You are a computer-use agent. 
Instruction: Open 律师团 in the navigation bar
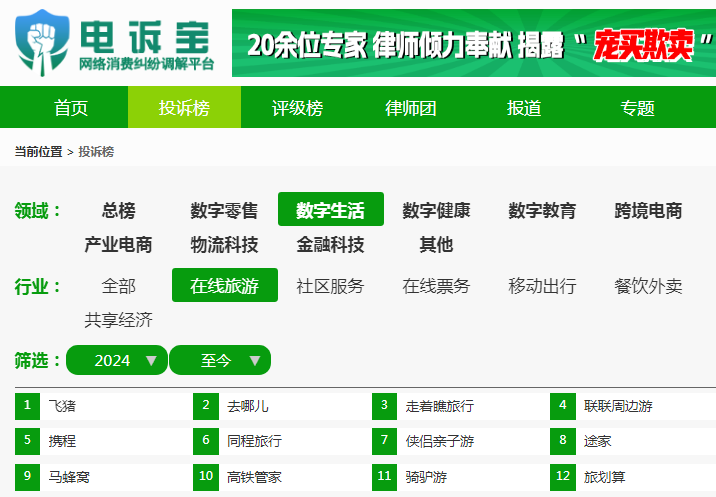[411, 108]
